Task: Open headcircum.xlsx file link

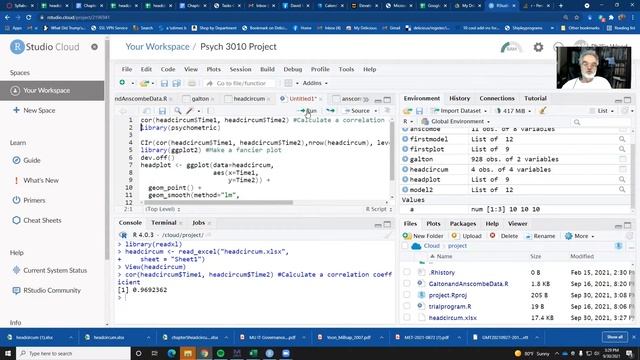Action: 452,318
